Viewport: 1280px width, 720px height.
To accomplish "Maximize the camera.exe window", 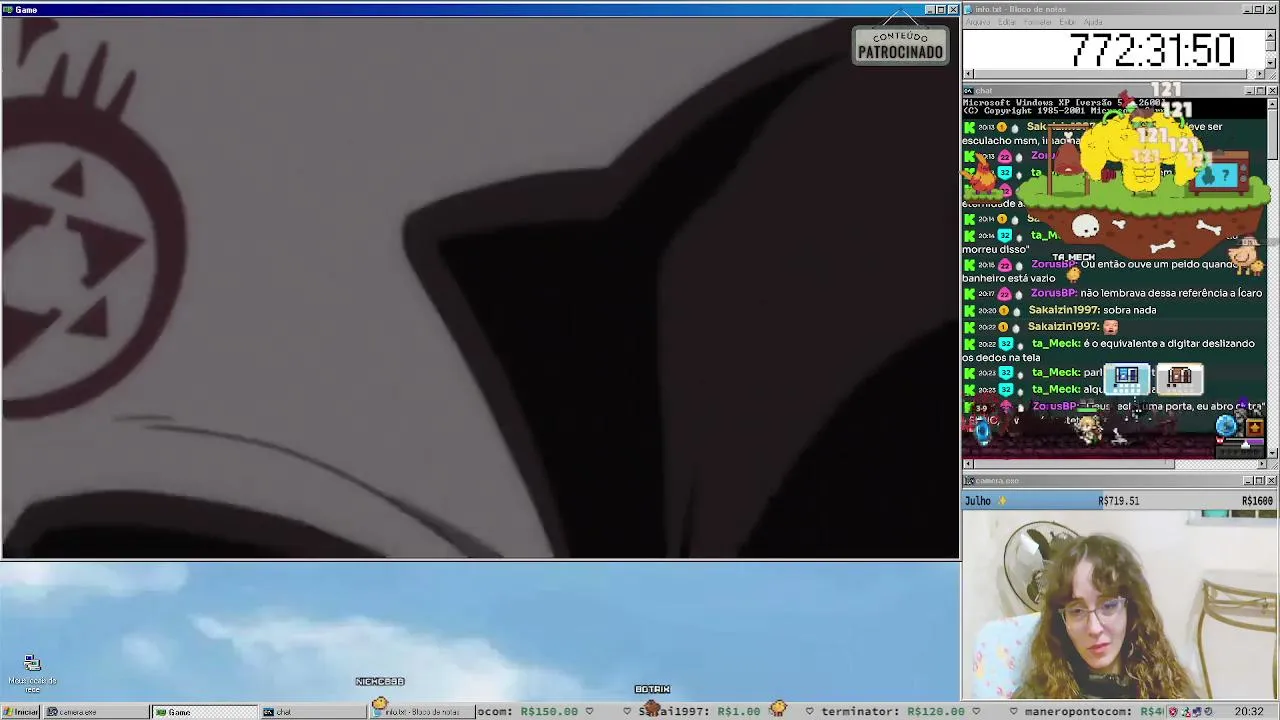I will click(1260, 481).
